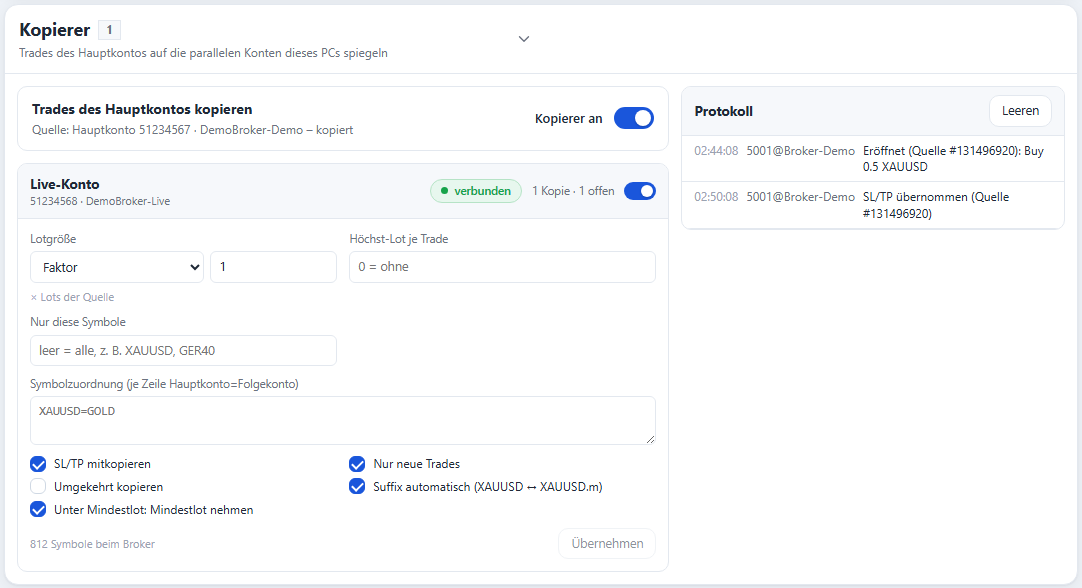
Task: Click the Kopierer count badge "1"
Action: tap(109, 30)
